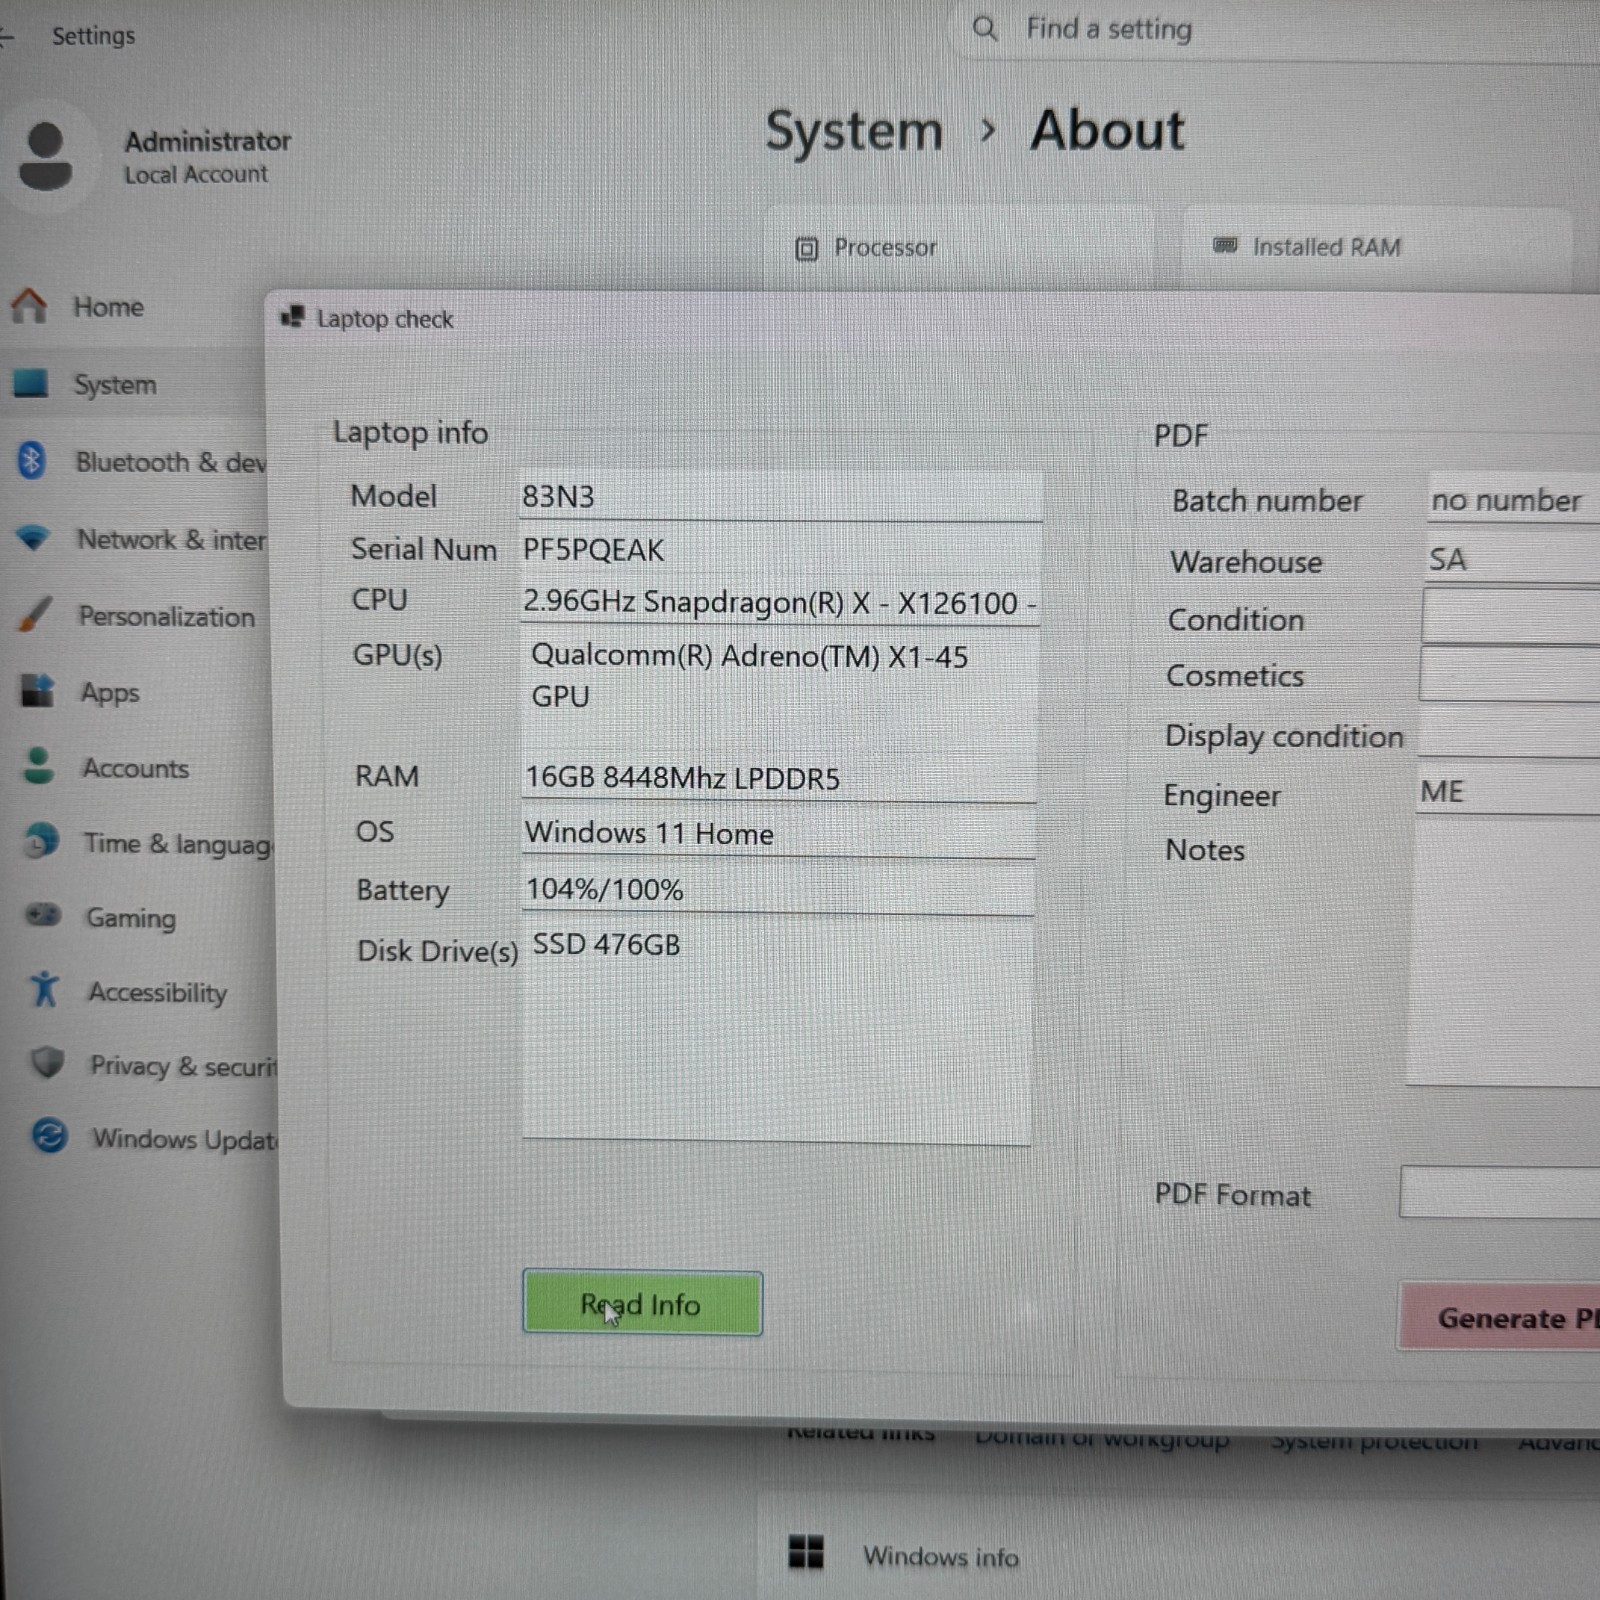Click Bluetooth icon in Settings sidebar
The height and width of the screenshot is (1600, 1600).
[32, 461]
